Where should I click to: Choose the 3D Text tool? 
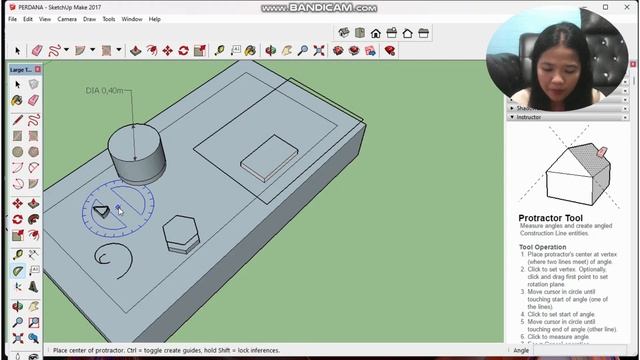(x=33, y=287)
